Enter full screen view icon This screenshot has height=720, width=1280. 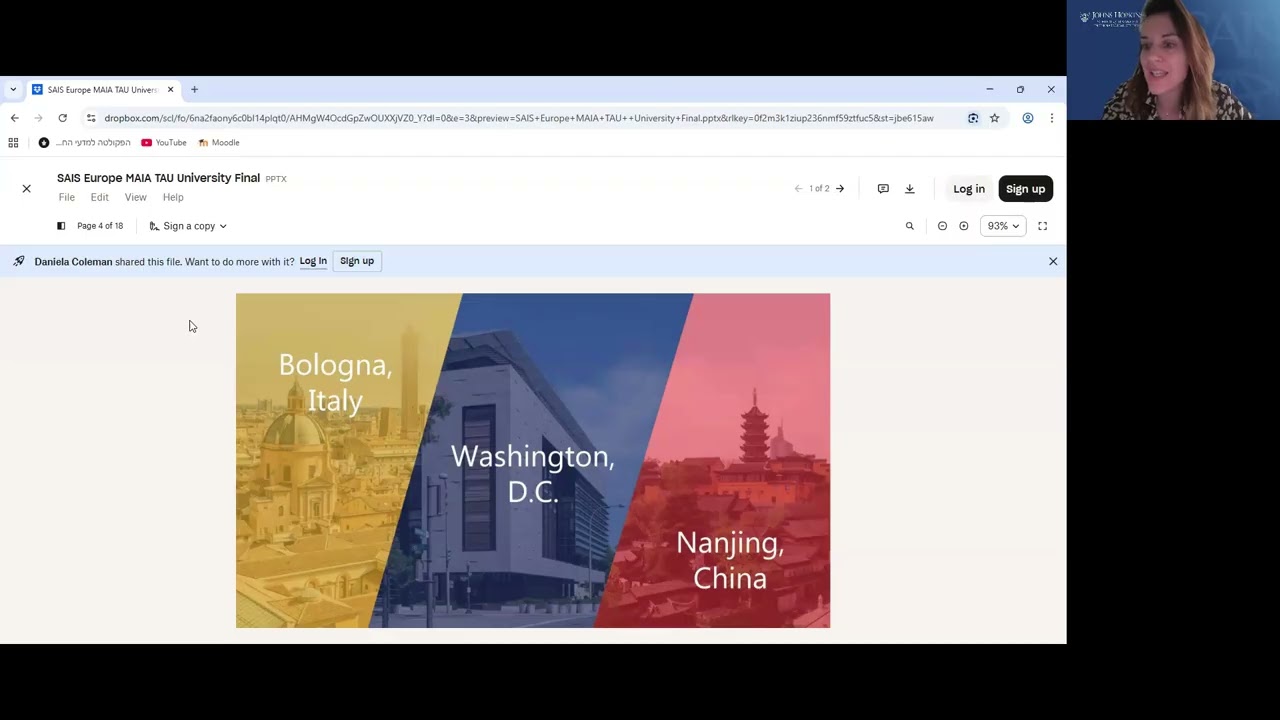pos(1042,226)
